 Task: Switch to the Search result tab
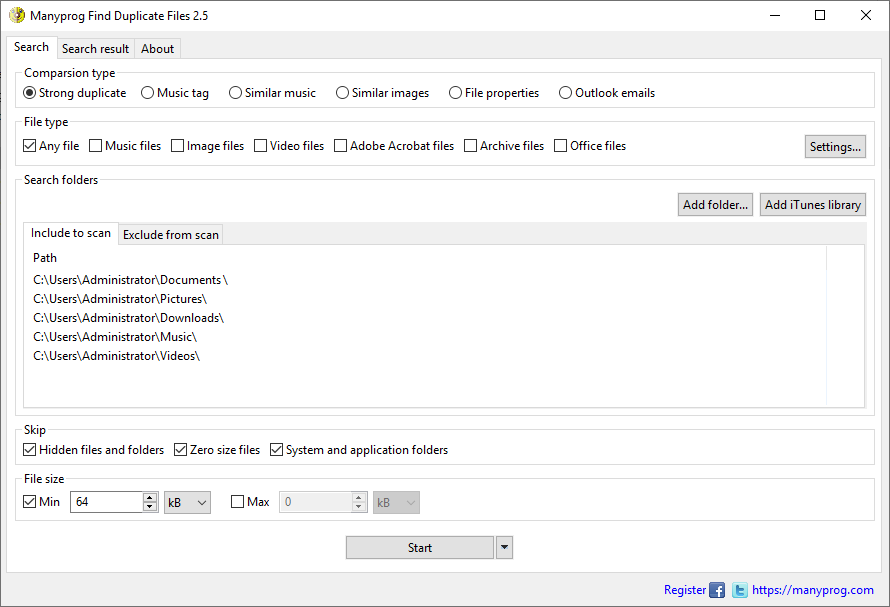95,49
